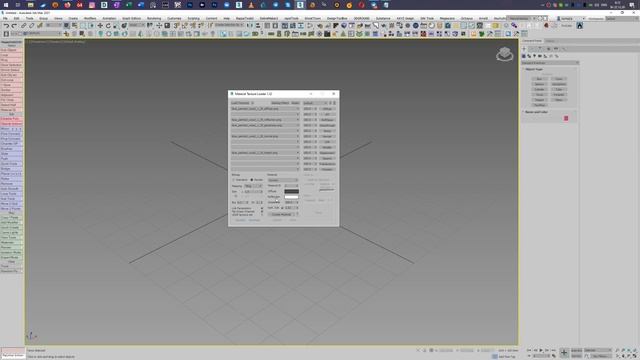Select Geometry category in Create panel
Image resolution: width=640 pixels, height=360 pixels.
[x=524, y=56]
